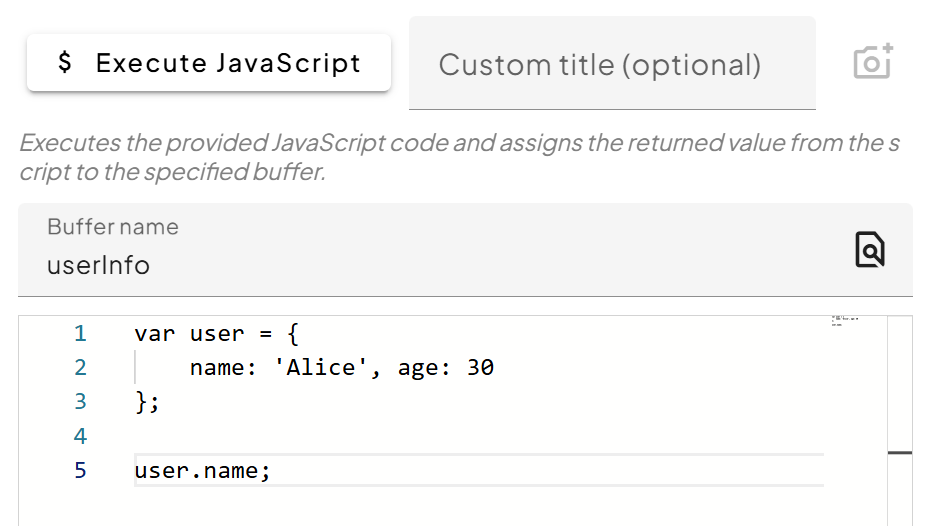The width and height of the screenshot is (940, 526).
Task: Click line number 3 in the gutter
Action: pos(80,401)
